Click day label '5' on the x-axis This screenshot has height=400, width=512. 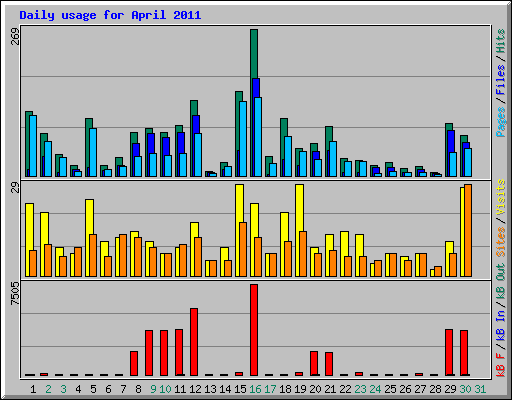[93, 389]
